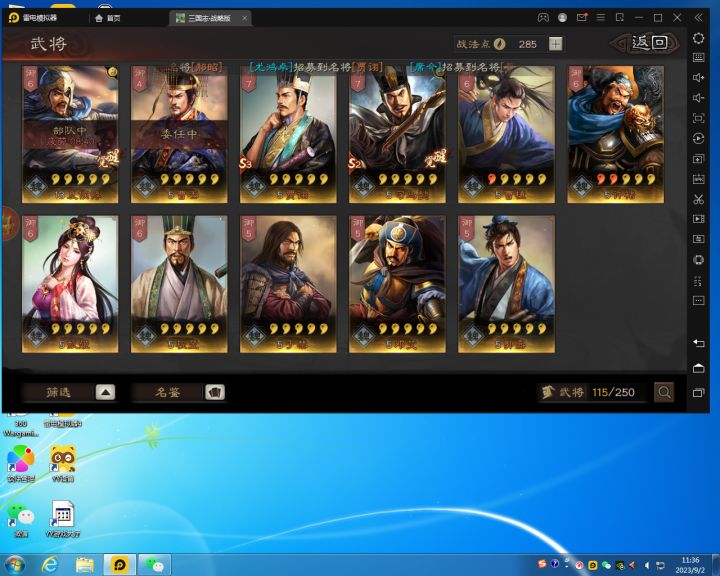This screenshot has height=576, width=720.
Task: Select the blue-turban armored general card
Action: (397, 284)
